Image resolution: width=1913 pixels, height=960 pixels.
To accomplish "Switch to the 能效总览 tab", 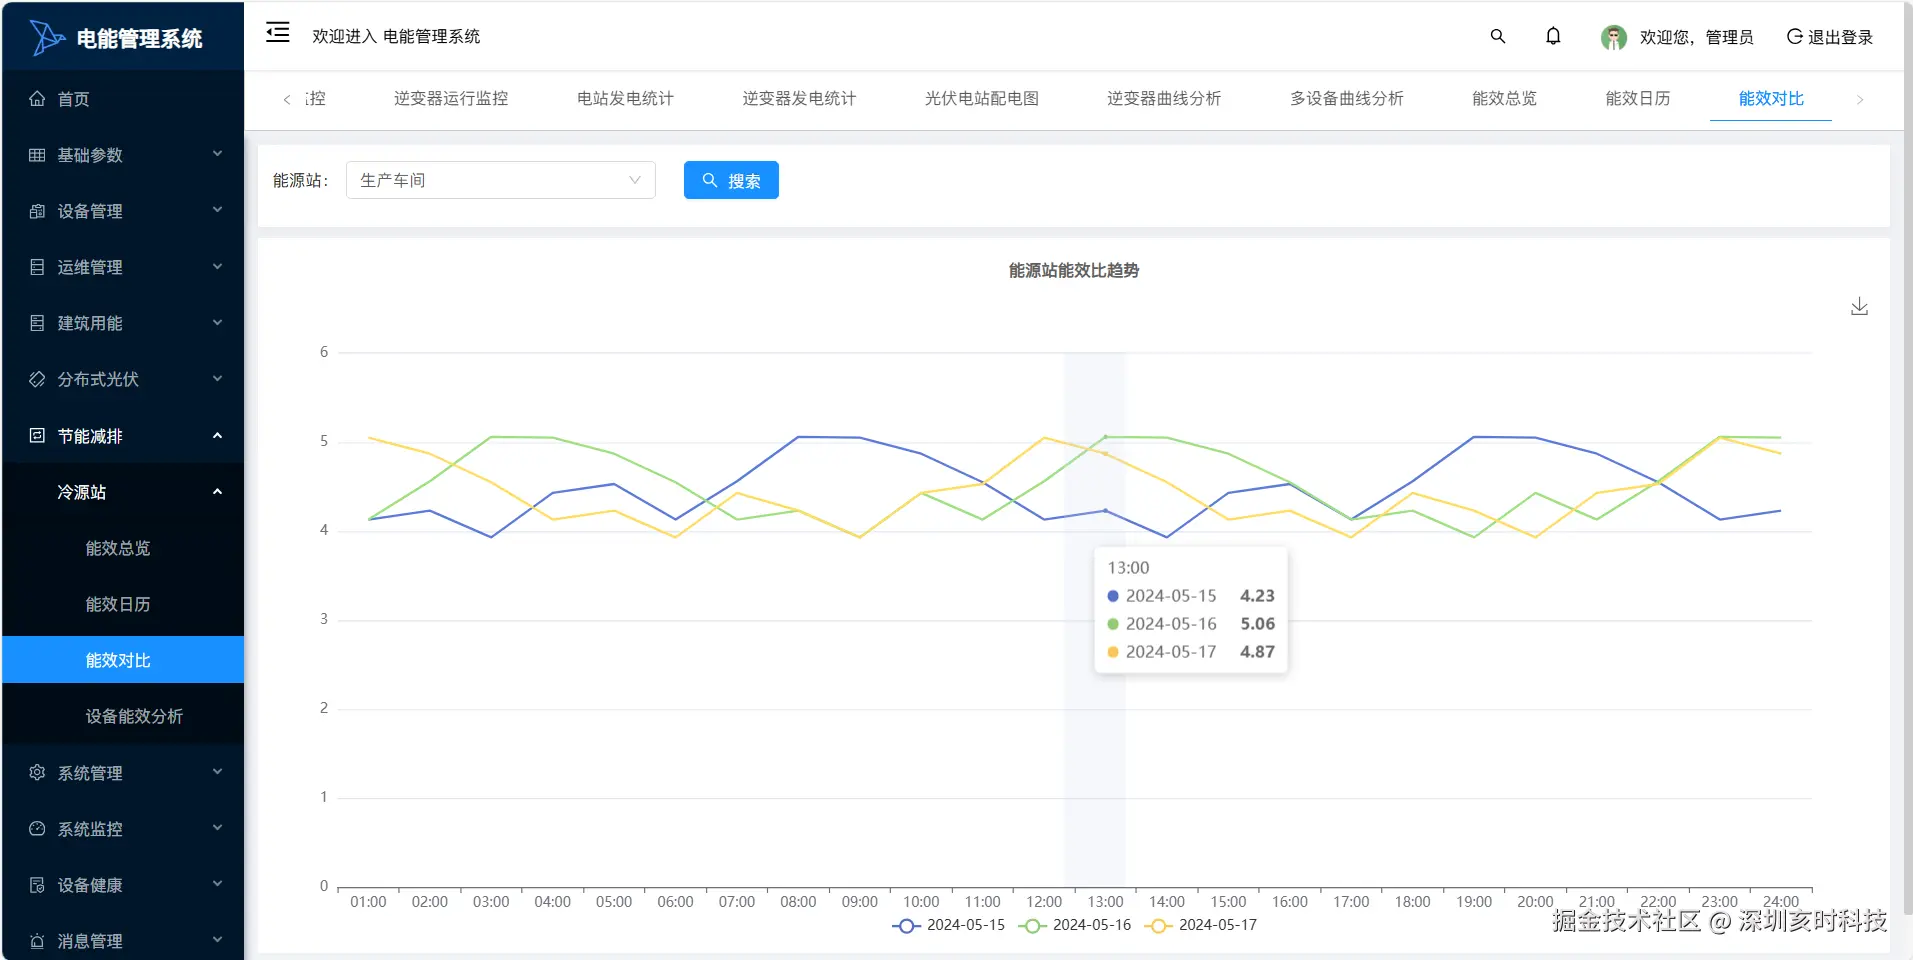I will click(1504, 98).
